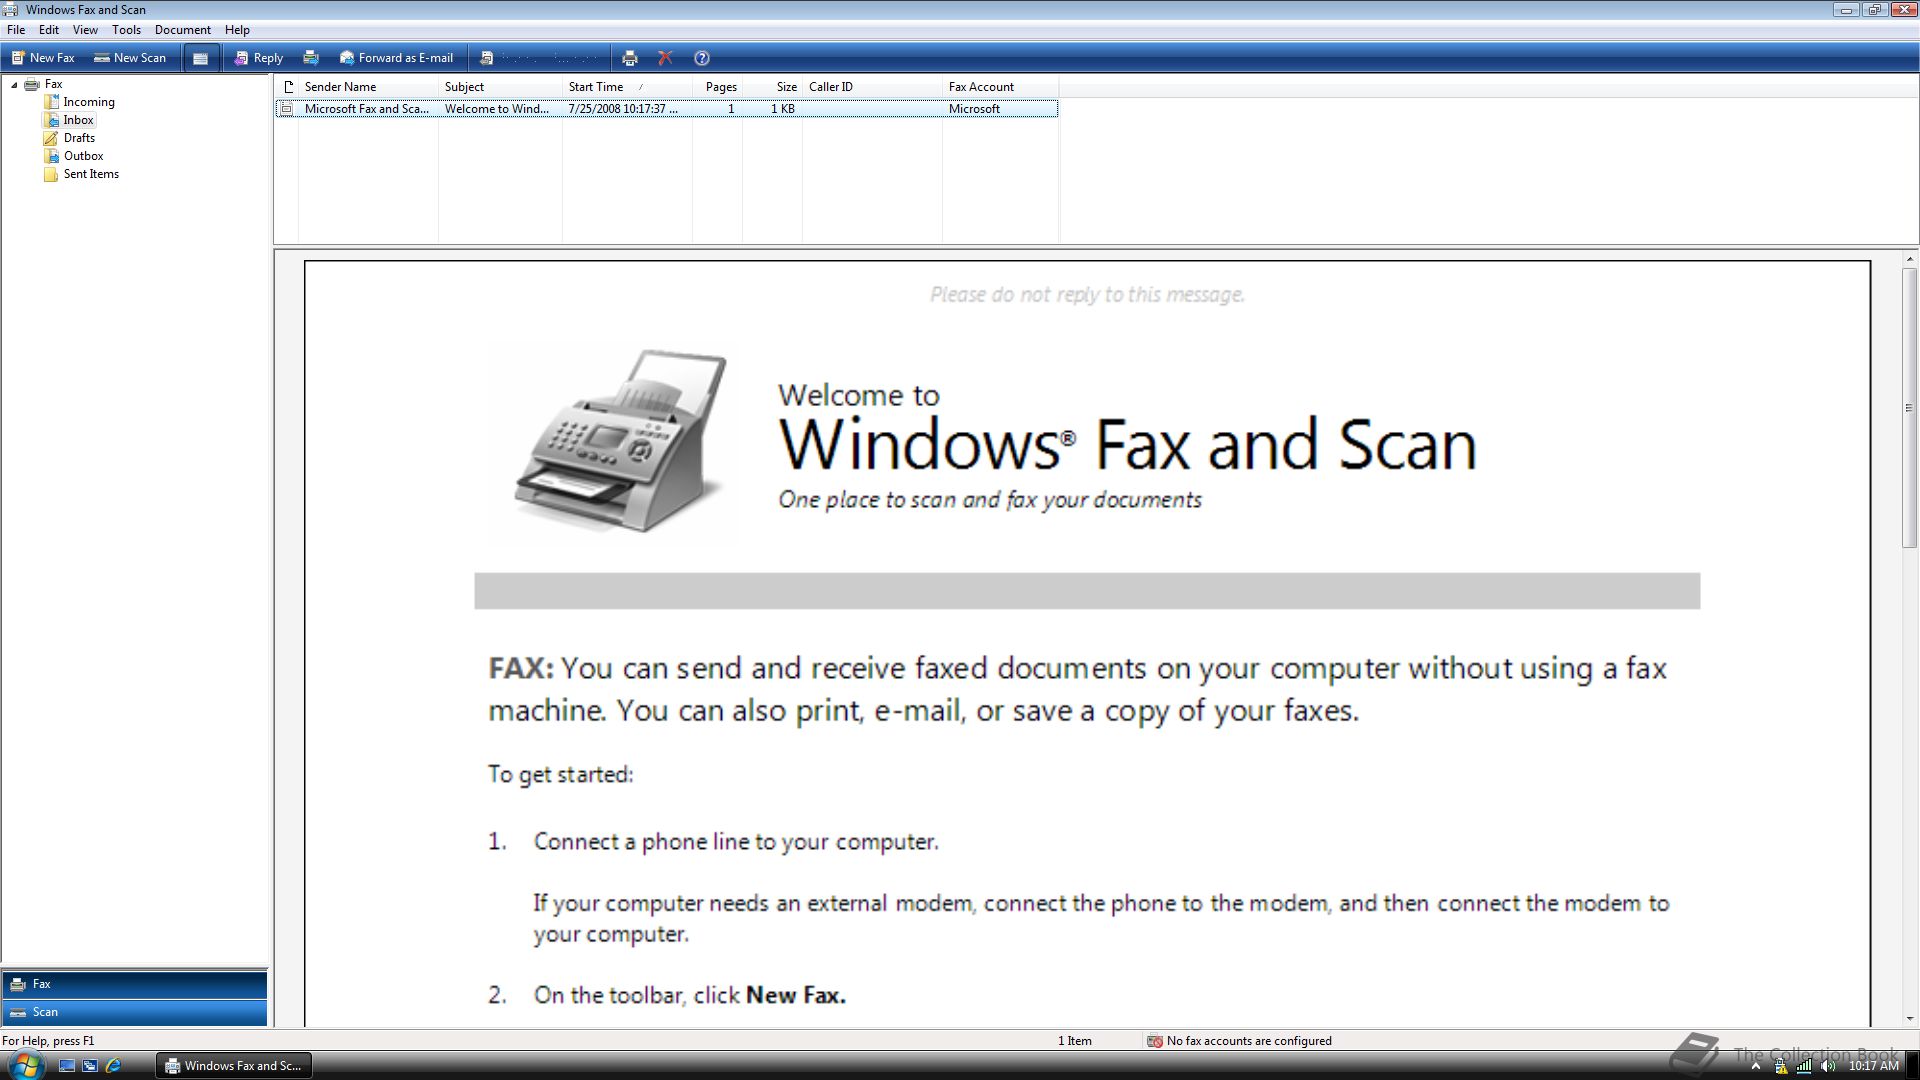Viewport: 1920px width, 1080px height.
Task: Launch Internet Explorer from quick launch
Action: [x=113, y=1066]
